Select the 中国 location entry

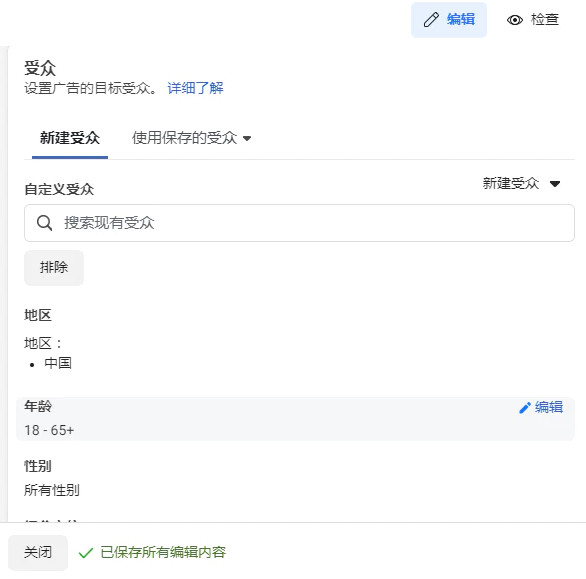tap(58, 363)
